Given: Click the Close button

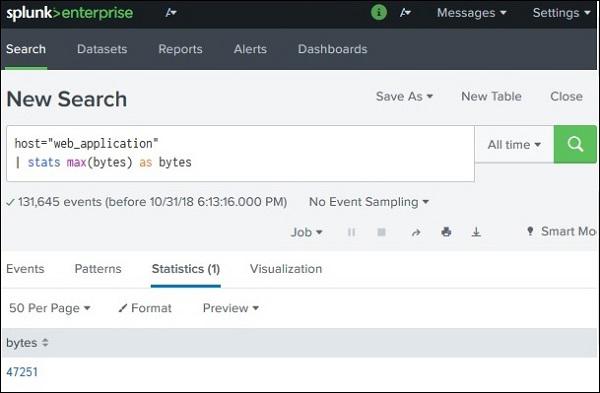Looking at the screenshot, I should [566, 96].
